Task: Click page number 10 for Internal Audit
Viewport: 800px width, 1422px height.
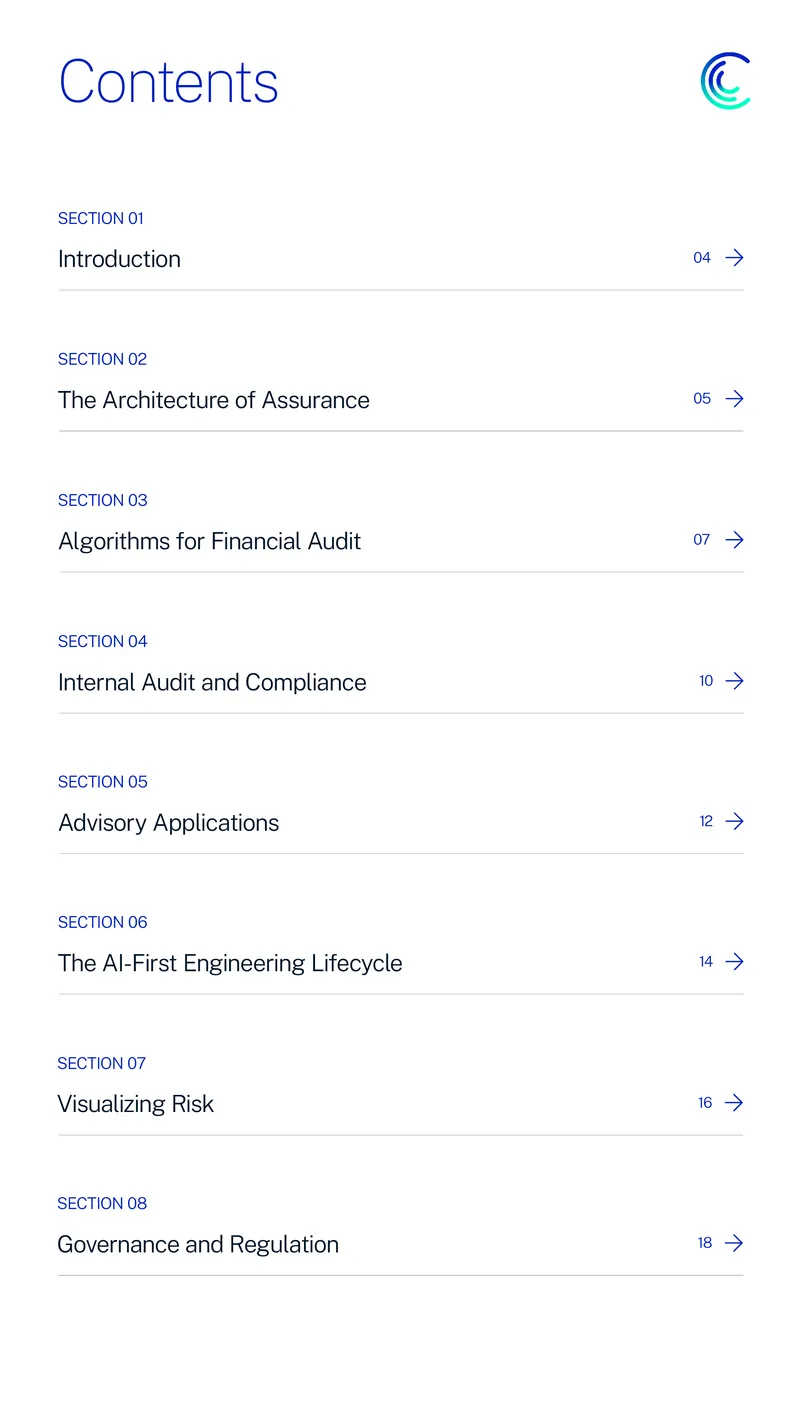Action: click(706, 681)
